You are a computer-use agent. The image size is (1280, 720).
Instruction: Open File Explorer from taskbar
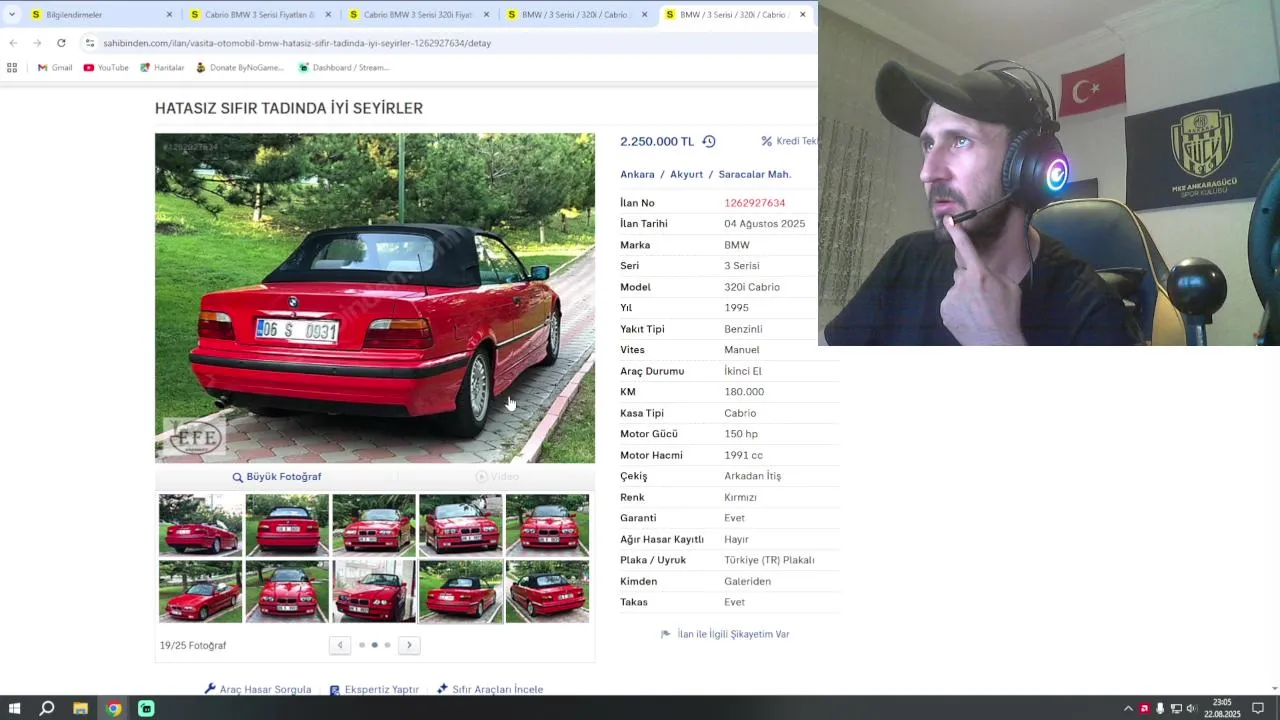80,708
